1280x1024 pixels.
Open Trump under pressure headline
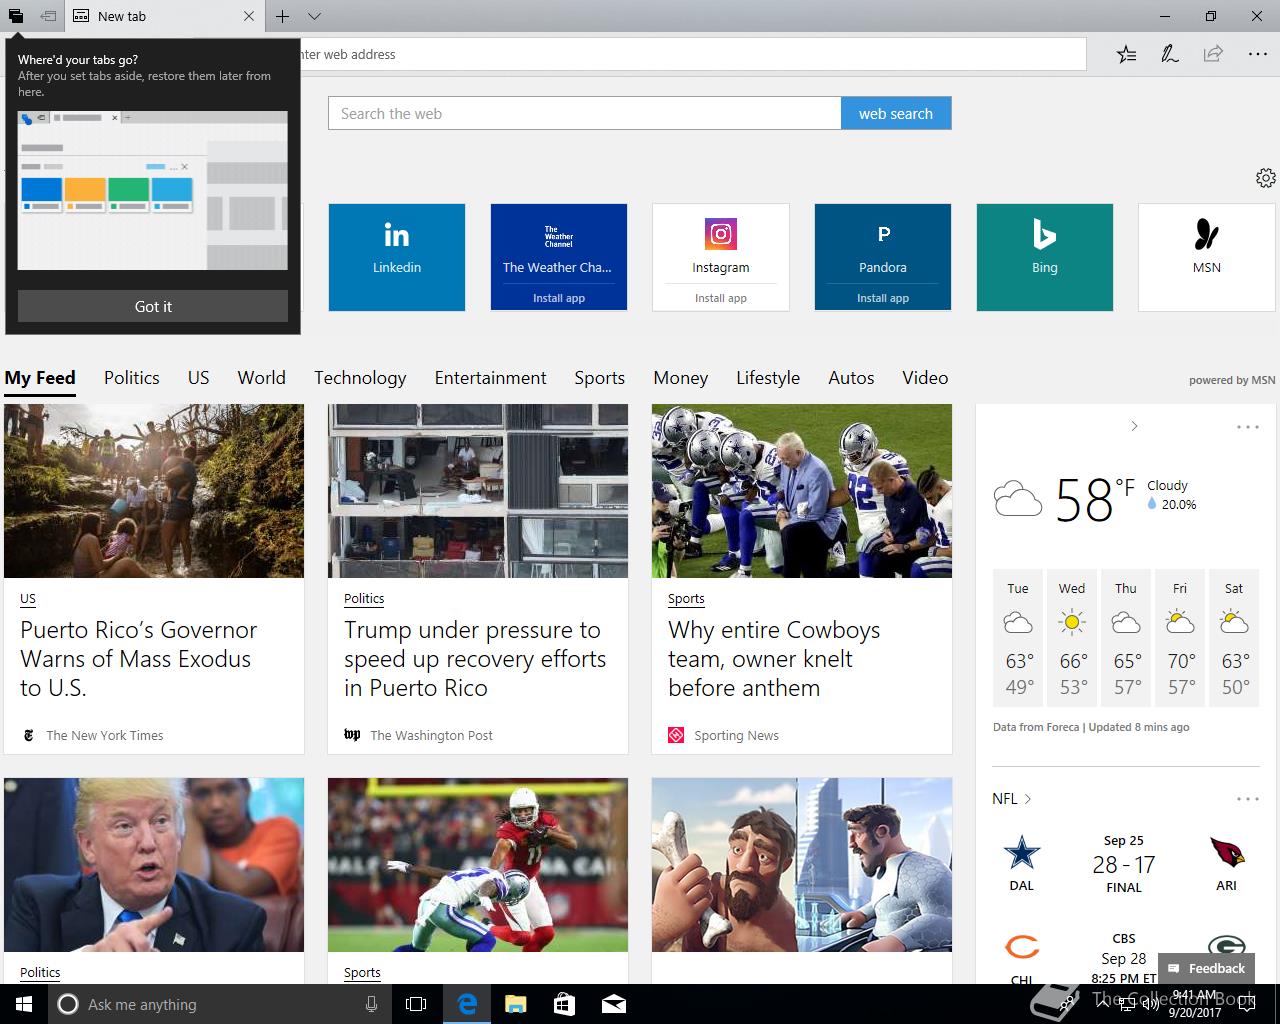[475, 659]
